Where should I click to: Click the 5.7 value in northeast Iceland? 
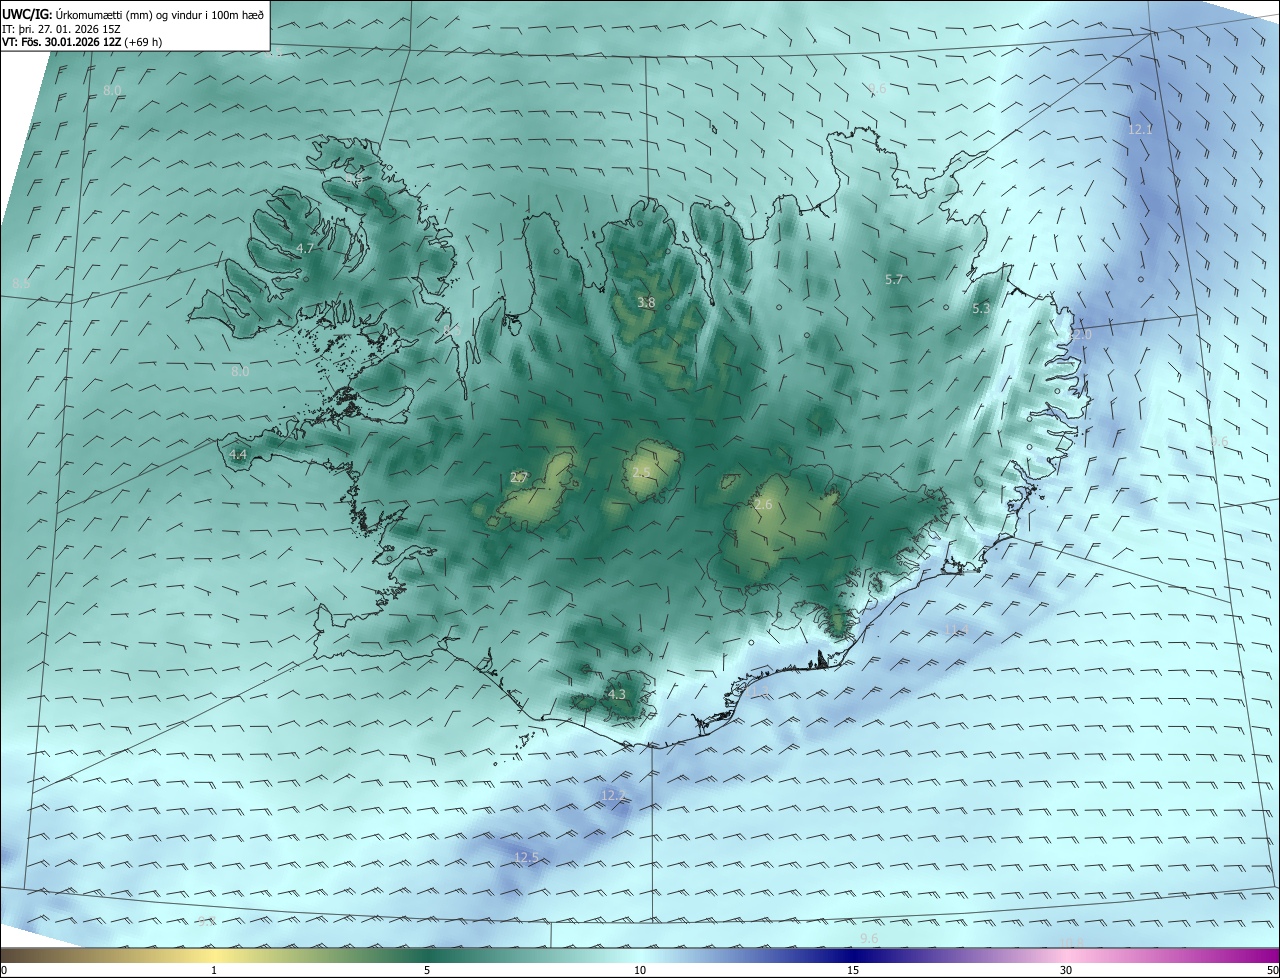point(894,280)
